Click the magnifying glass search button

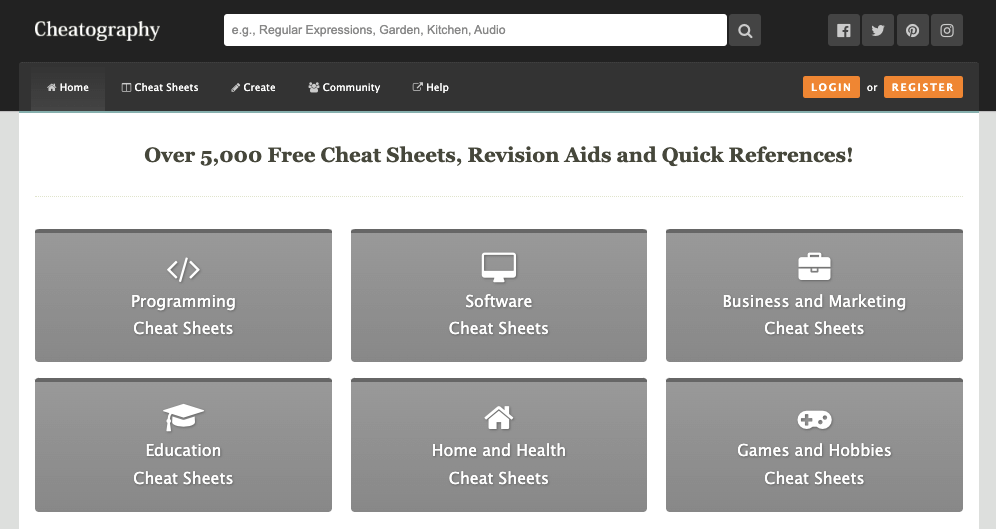pyautogui.click(x=744, y=30)
